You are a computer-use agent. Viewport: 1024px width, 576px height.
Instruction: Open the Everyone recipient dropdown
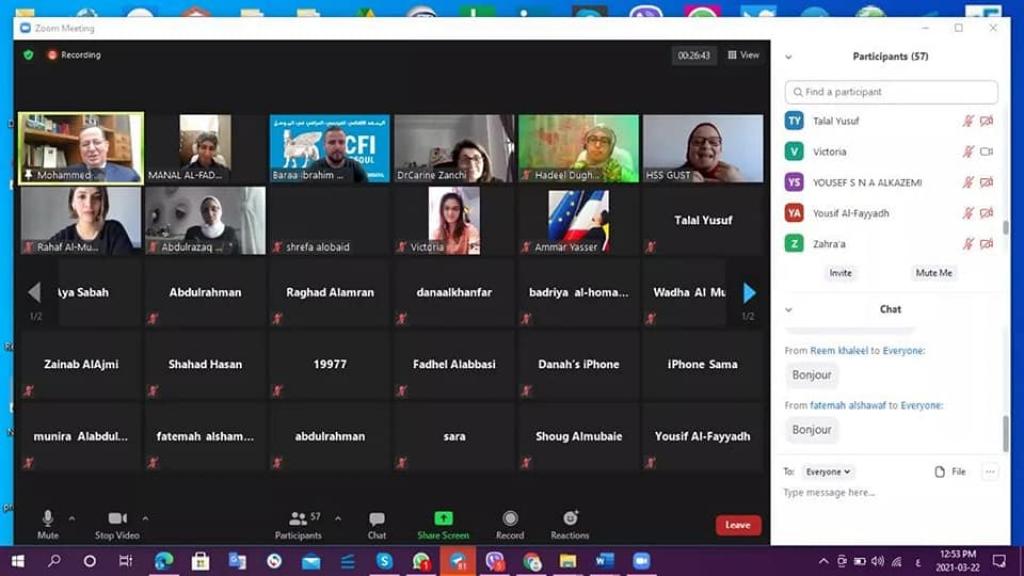[x=829, y=472]
